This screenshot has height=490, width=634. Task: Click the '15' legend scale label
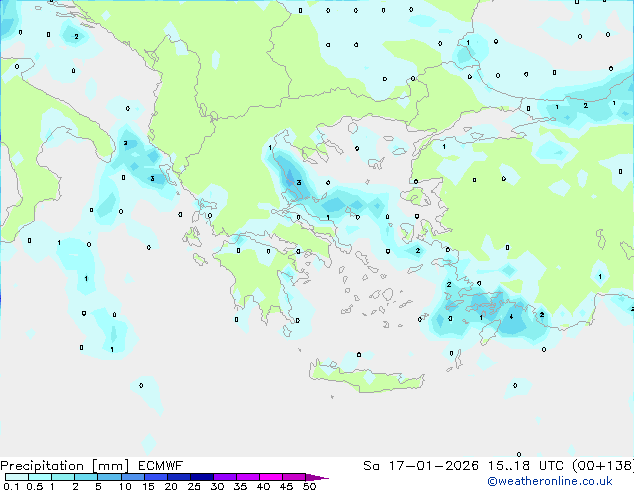pos(148,486)
